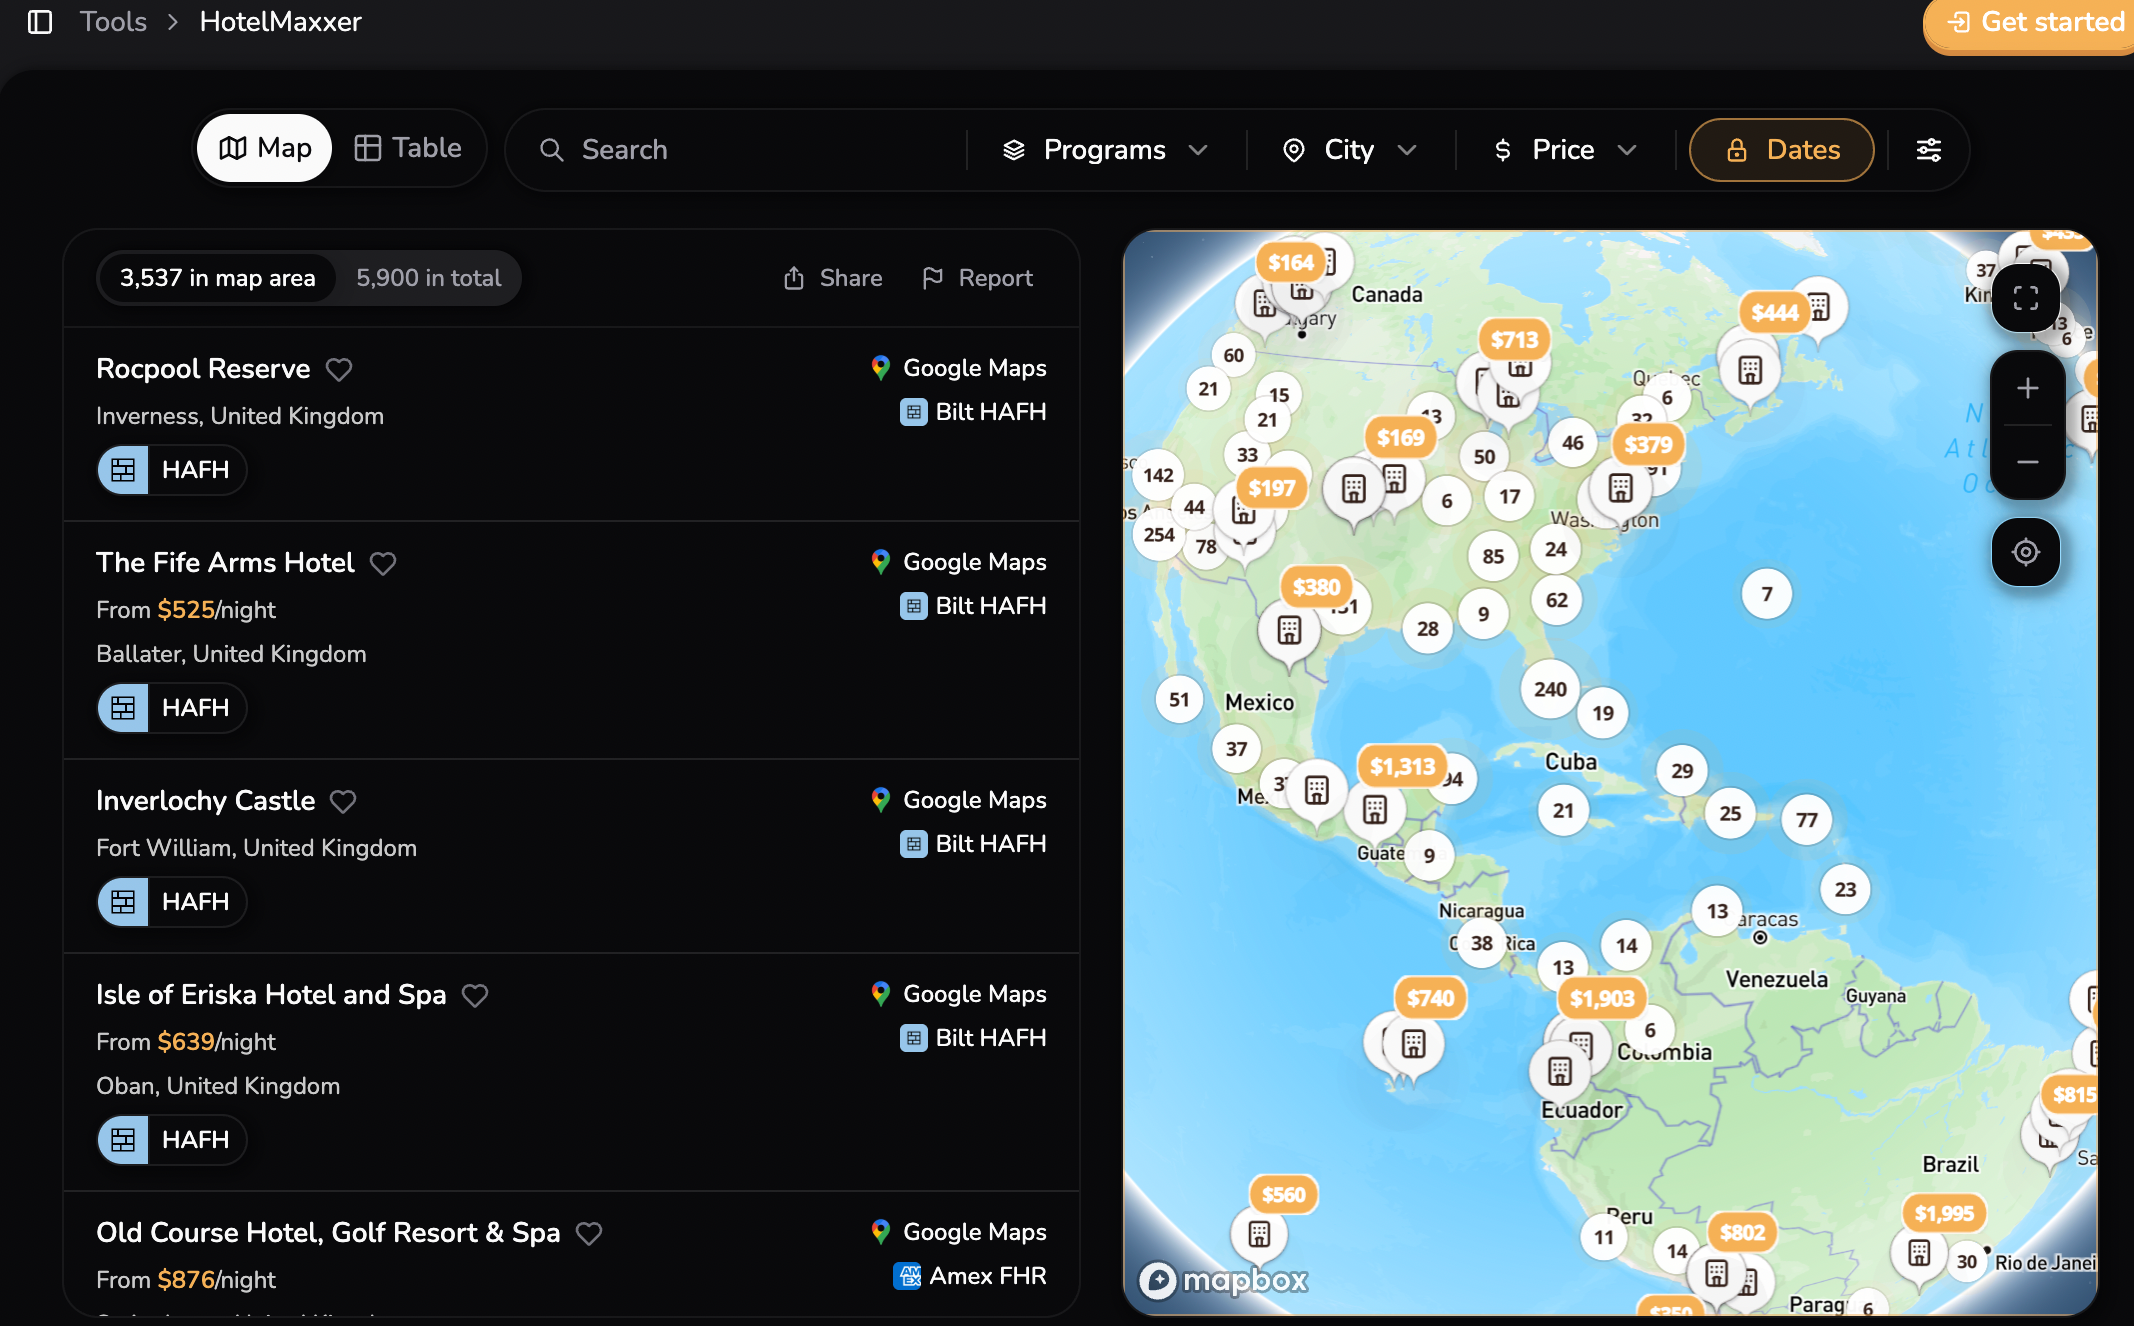
Task: Select the $444 price marker on map
Action: 1775,313
